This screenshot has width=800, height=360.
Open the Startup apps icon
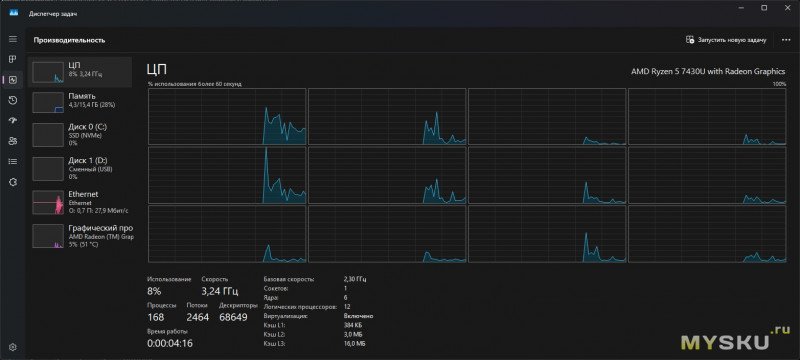[13, 121]
